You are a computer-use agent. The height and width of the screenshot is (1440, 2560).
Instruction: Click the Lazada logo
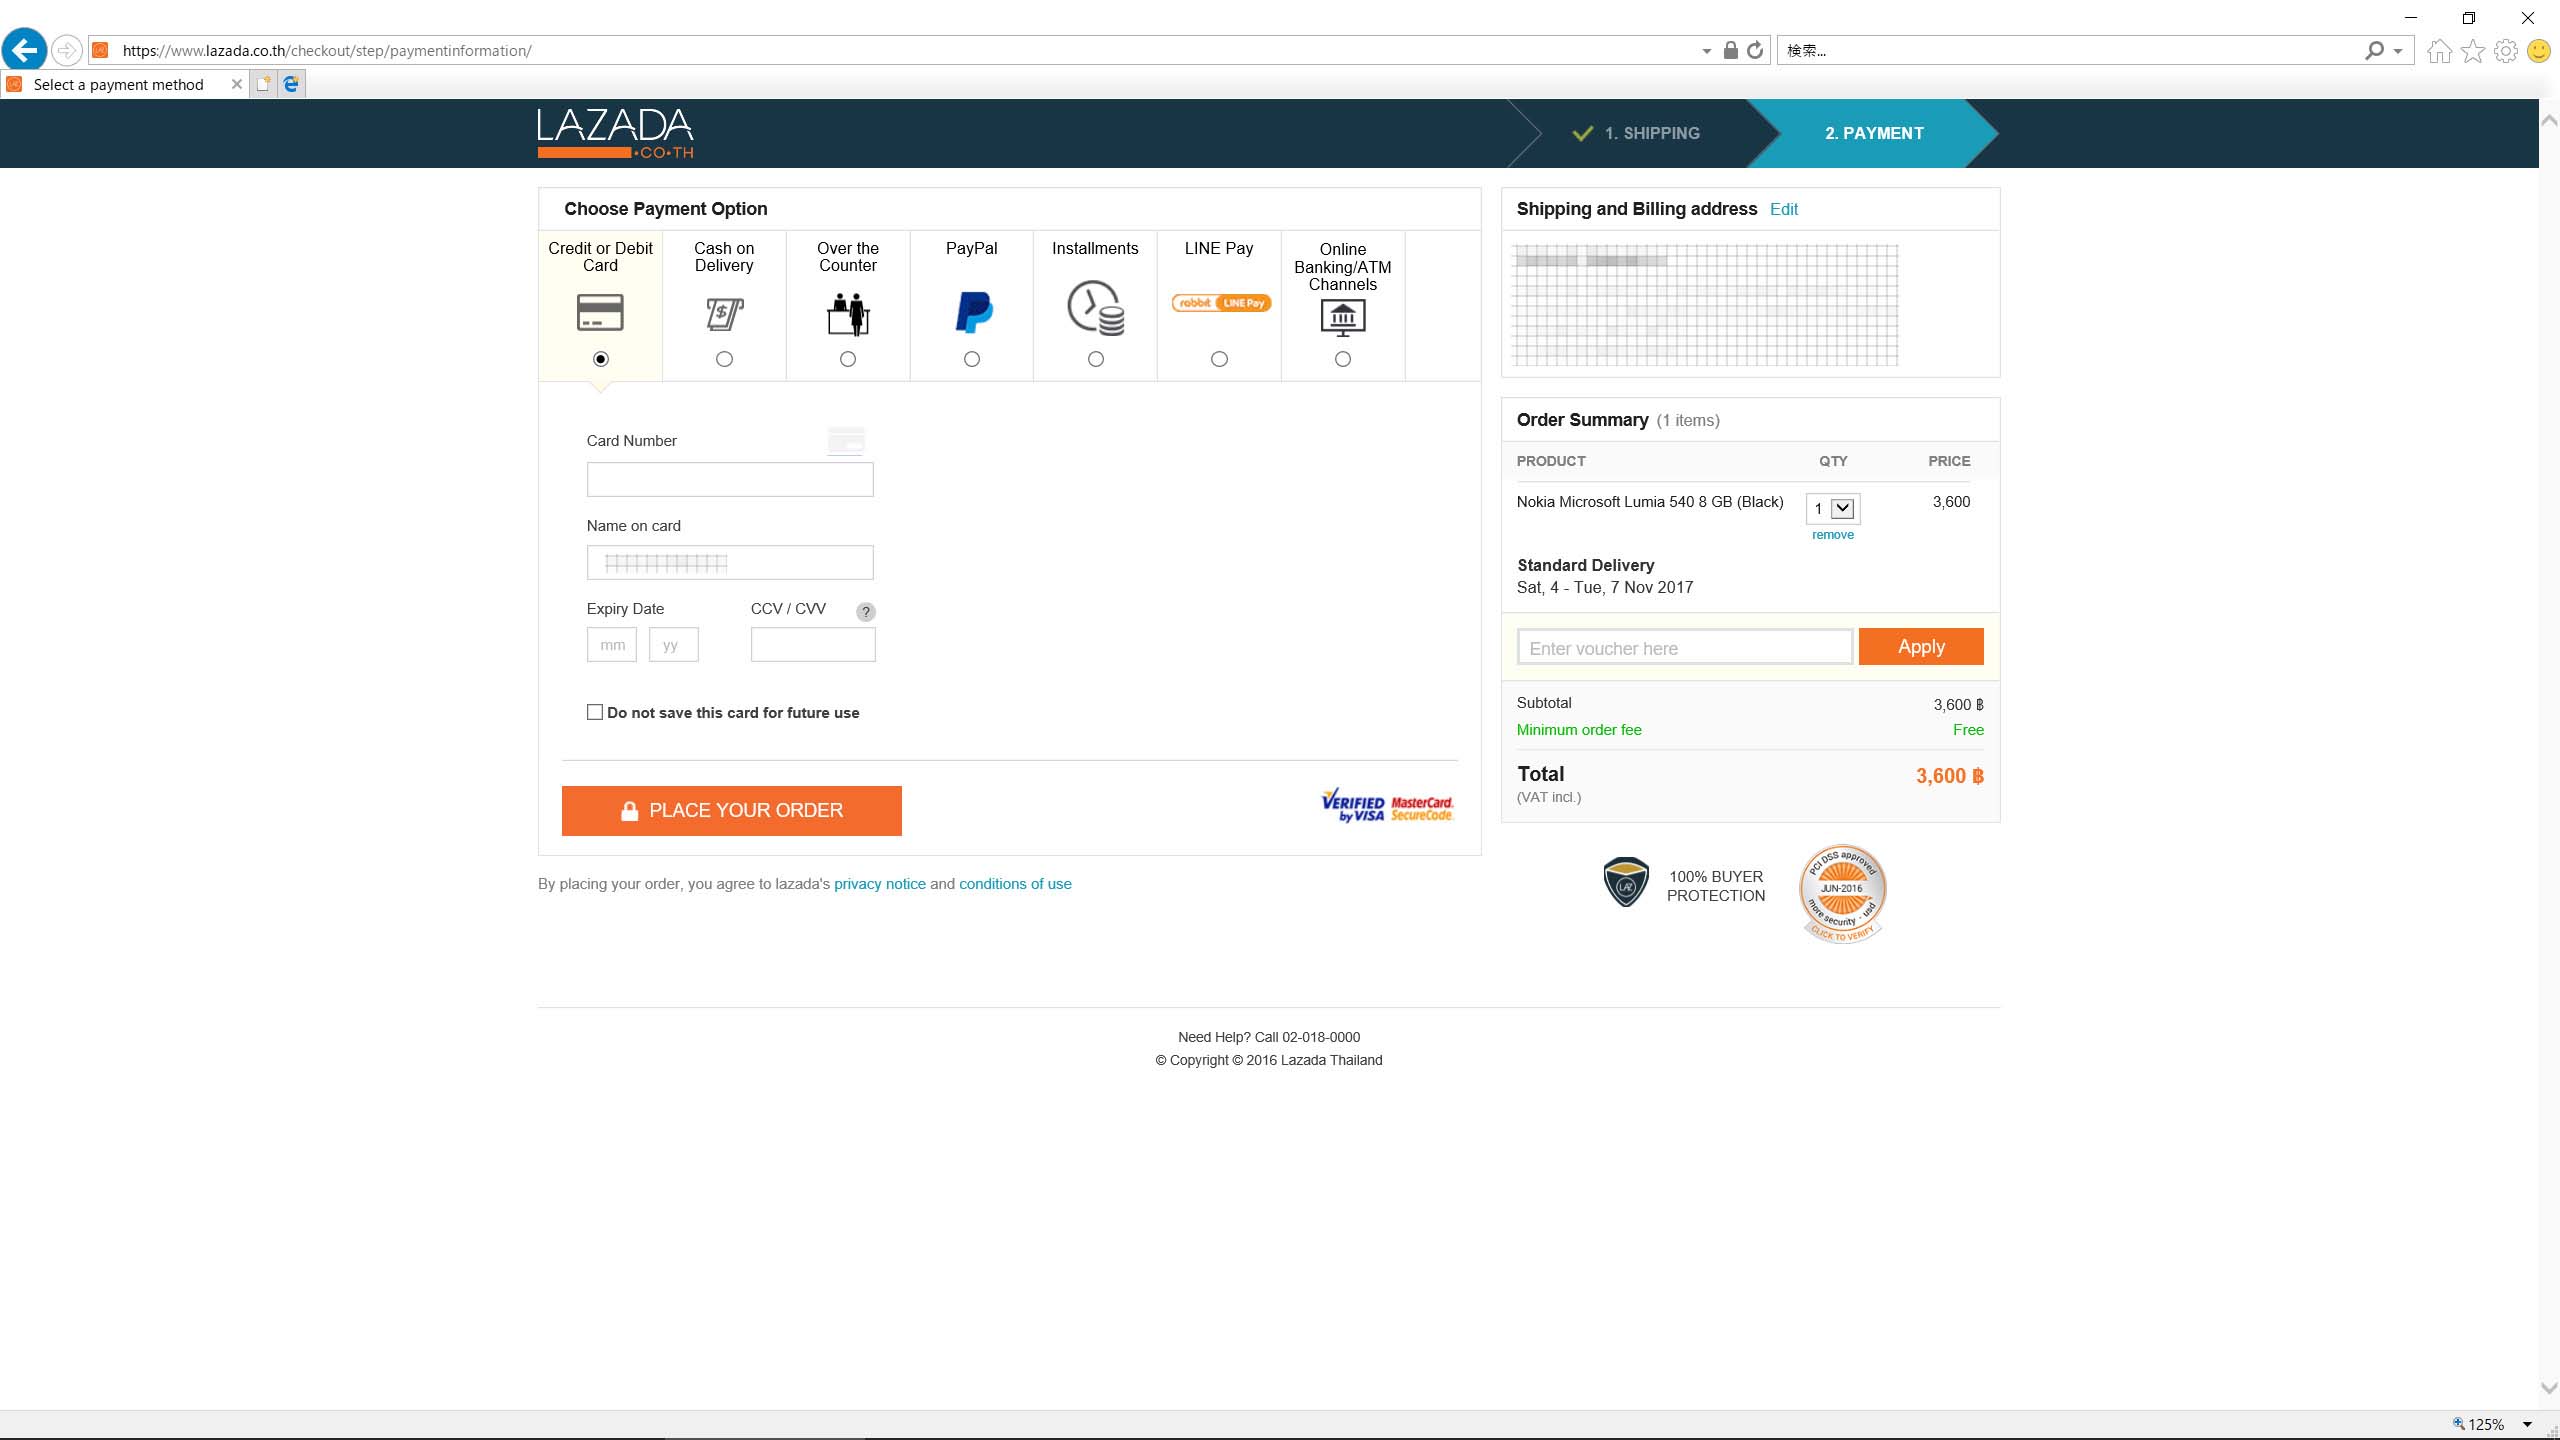615,133
